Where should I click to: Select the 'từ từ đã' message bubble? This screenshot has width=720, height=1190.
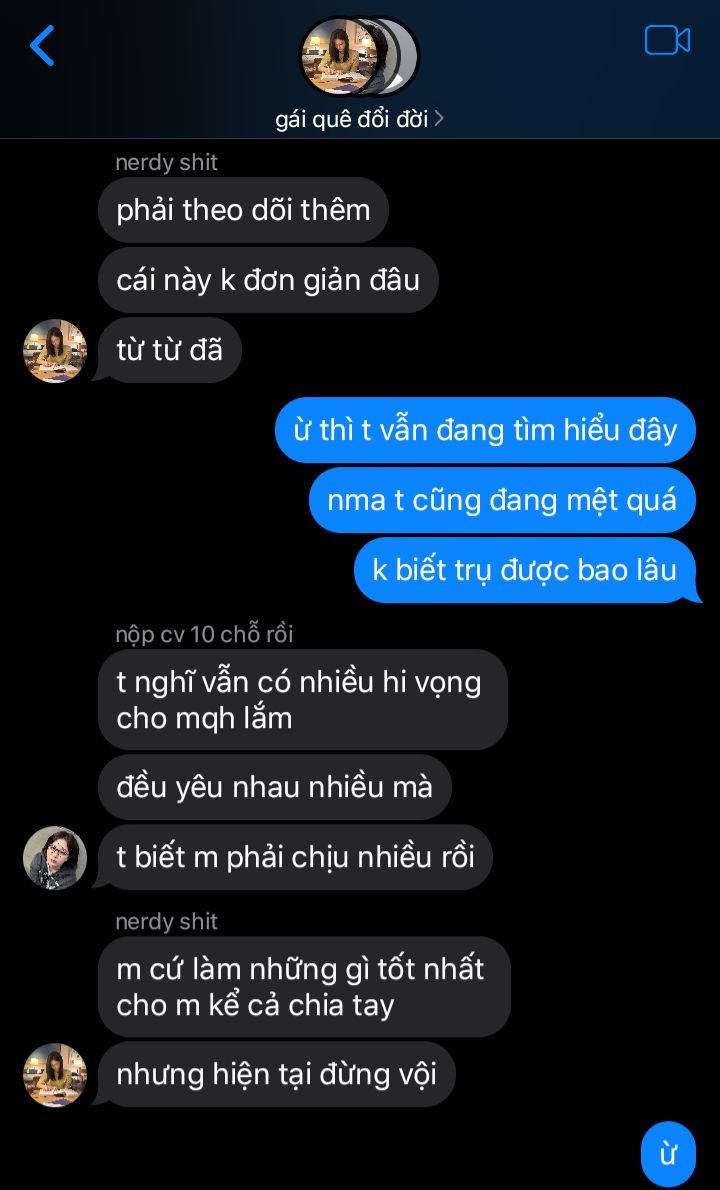click(x=170, y=350)
